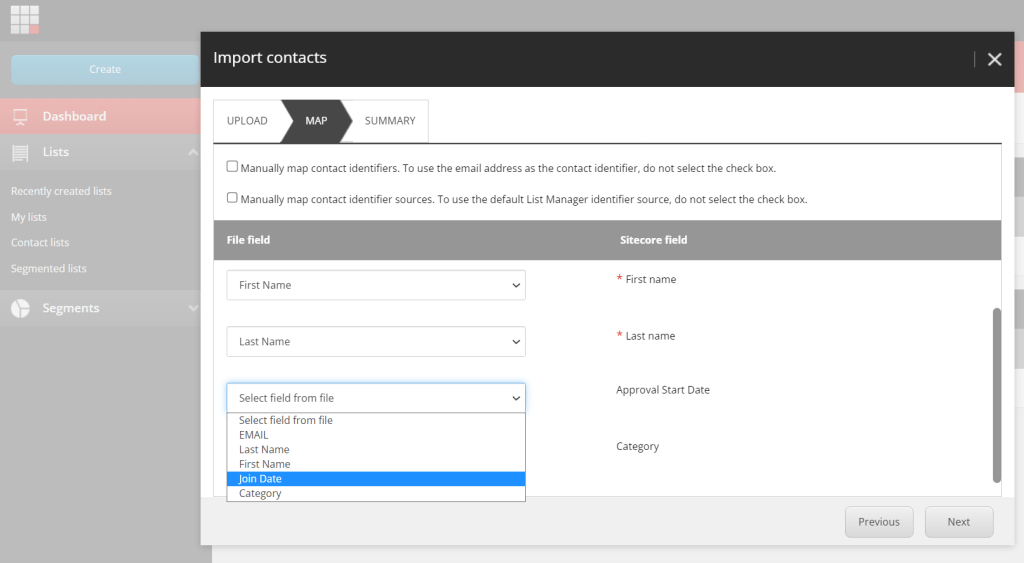This screenshot has height=563, width=1024.
Task: Expand the Segments section chevron
Action: [x=192, y=309]
